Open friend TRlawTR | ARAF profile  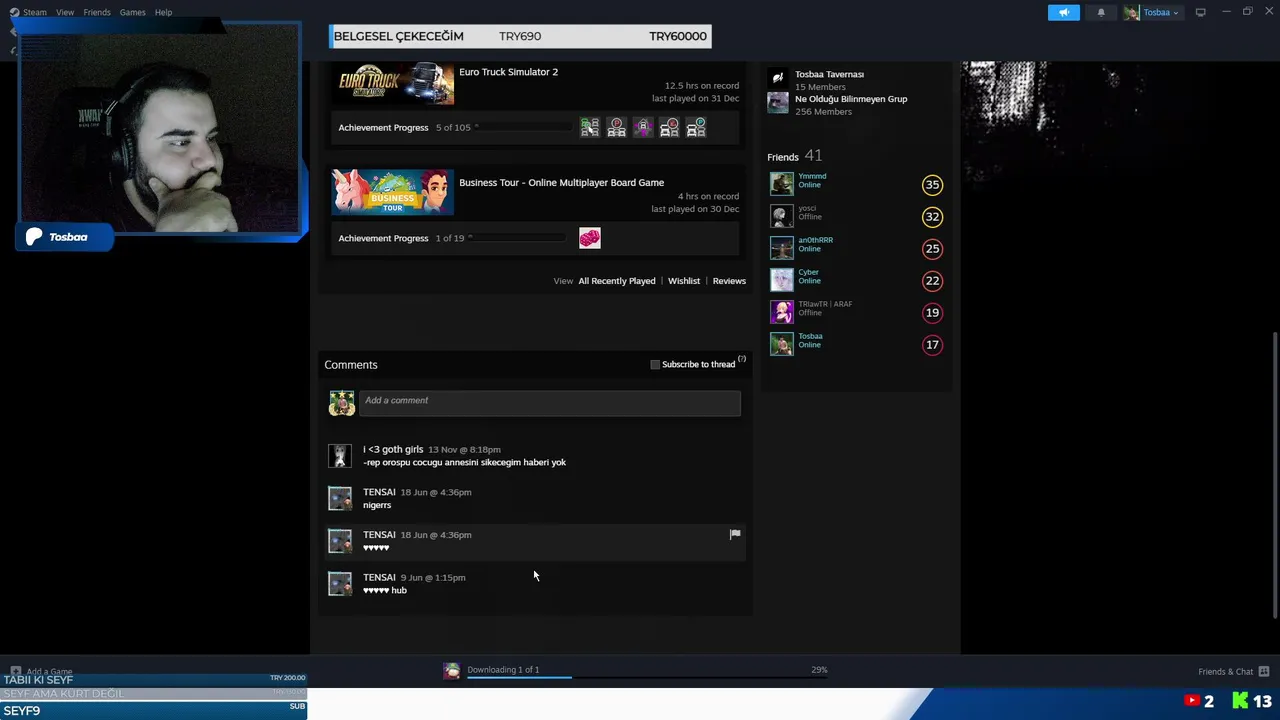825,304
